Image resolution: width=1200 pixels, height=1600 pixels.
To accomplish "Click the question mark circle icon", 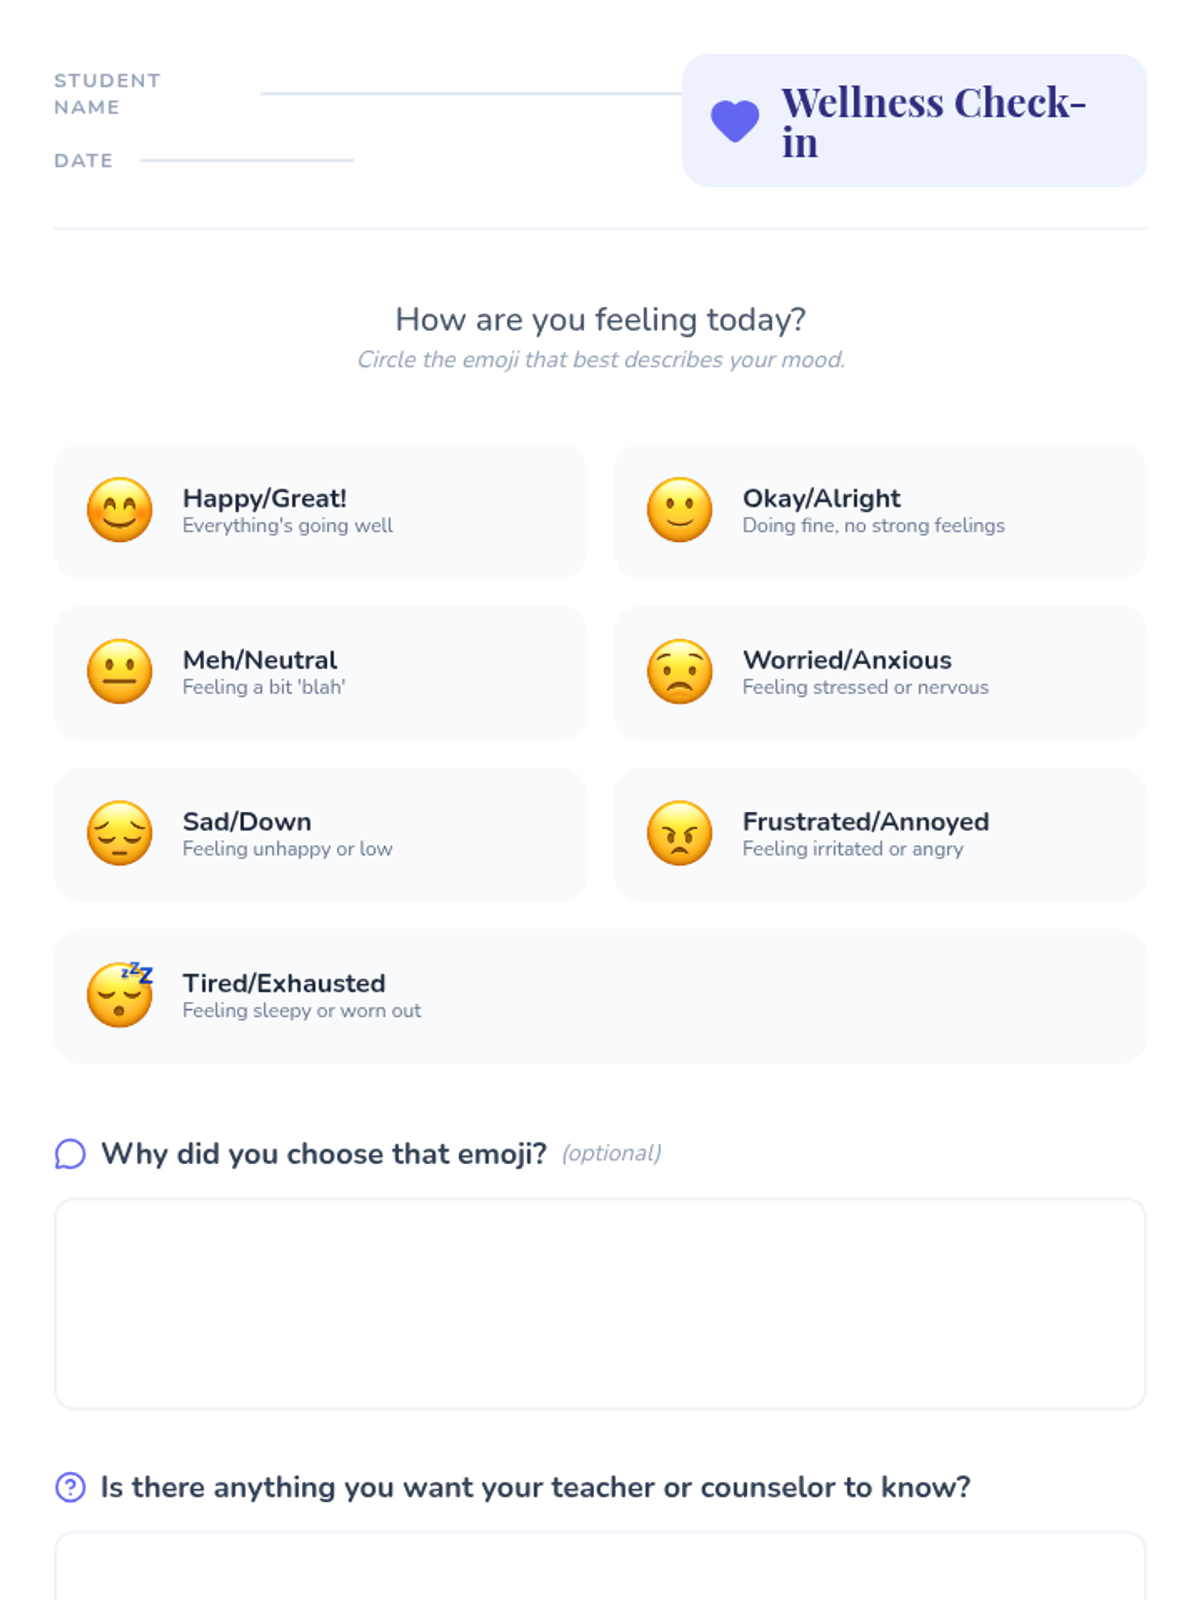I will [70, 1487].
